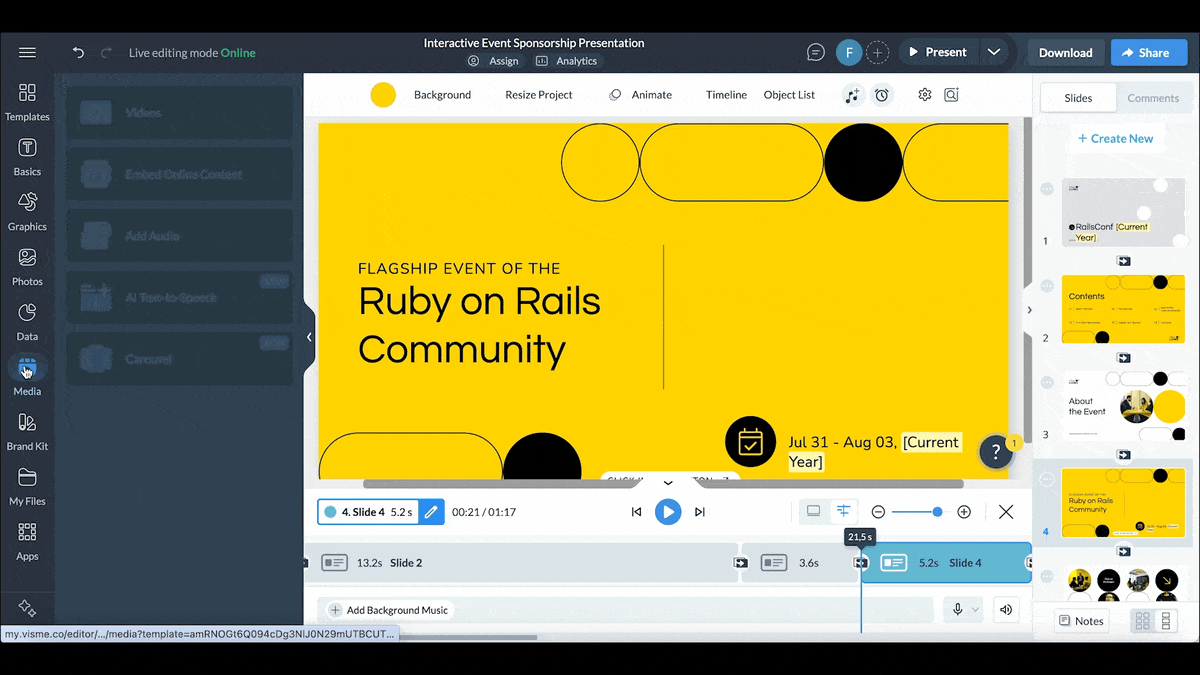
Task: Click the zoom search icon in toolbar
Action: click(x=951, y=95)
